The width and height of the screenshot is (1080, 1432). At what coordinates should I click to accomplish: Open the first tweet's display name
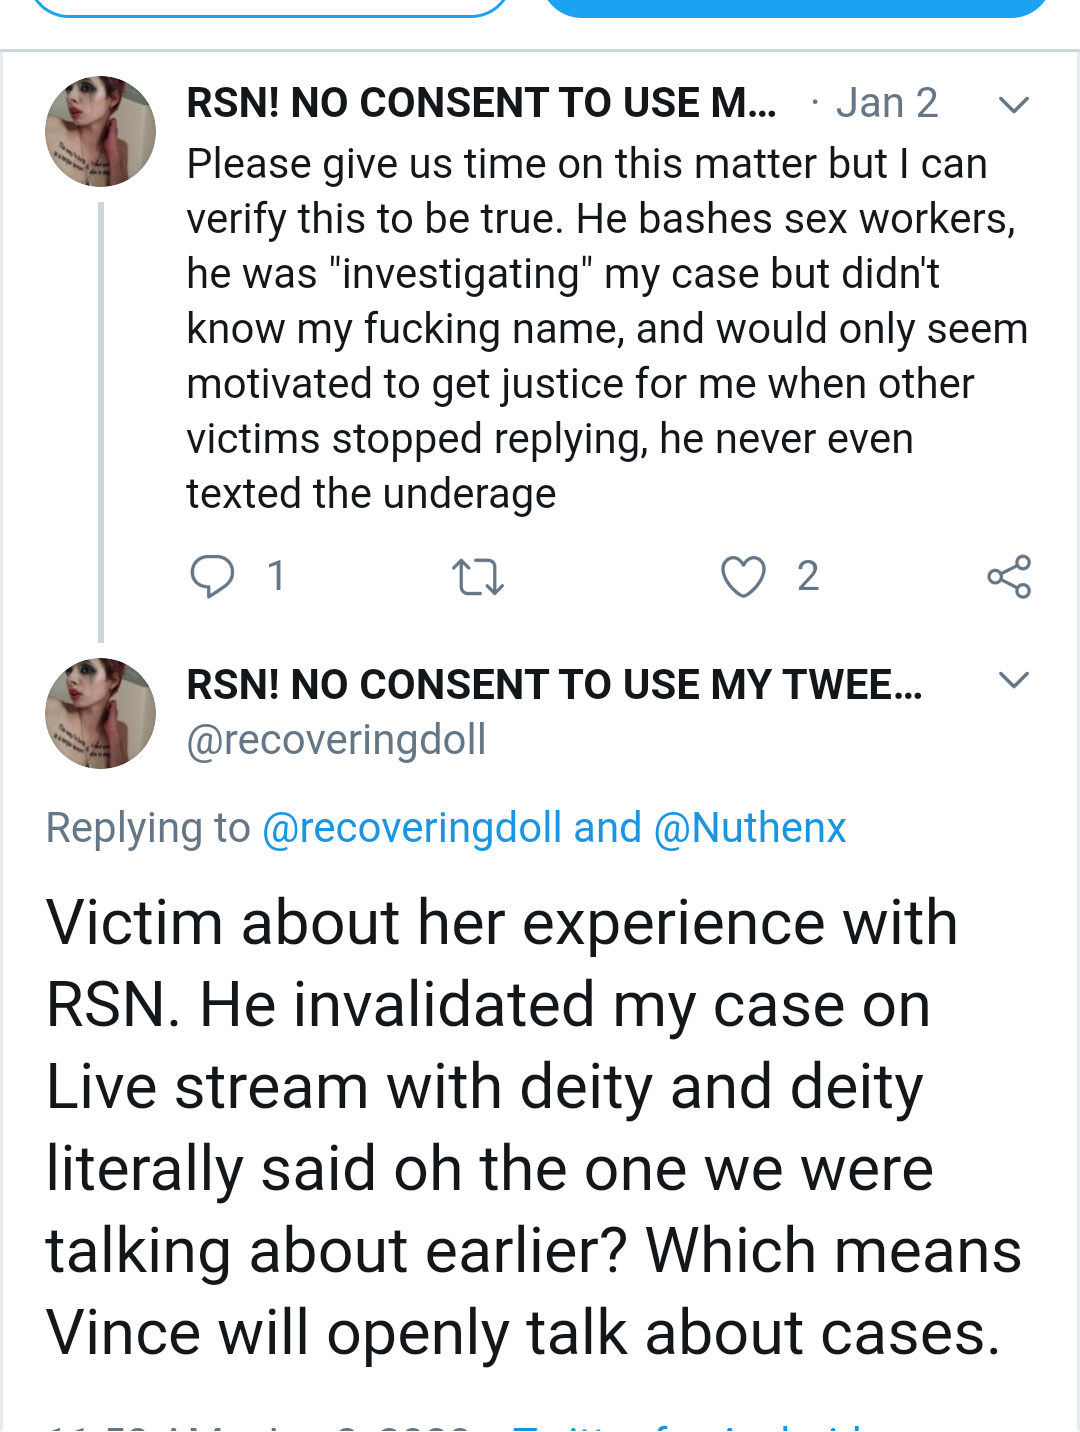tap(482, 103)
